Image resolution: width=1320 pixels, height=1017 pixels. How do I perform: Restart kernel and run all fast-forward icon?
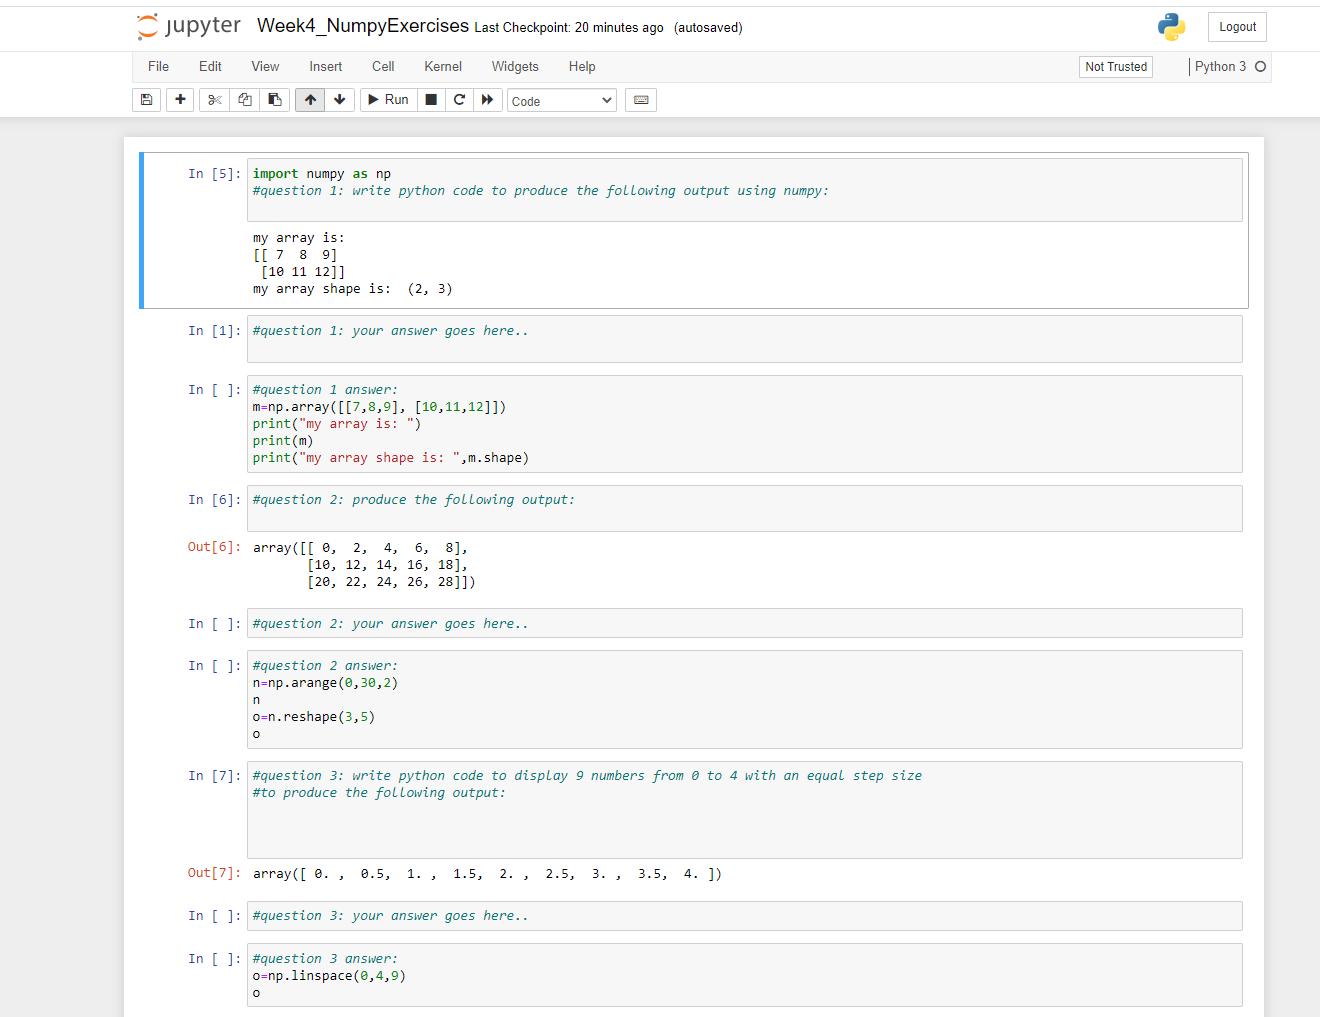pos(487,100)
